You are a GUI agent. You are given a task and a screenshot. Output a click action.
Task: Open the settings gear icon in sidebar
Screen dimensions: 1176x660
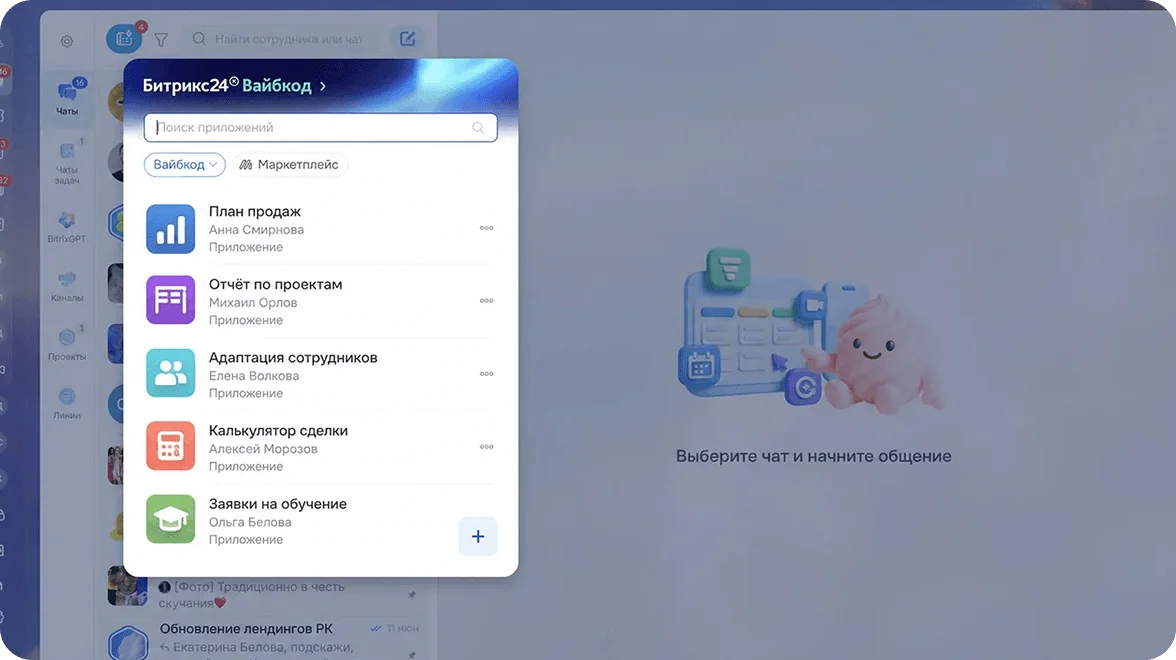(x=67, y=41)
